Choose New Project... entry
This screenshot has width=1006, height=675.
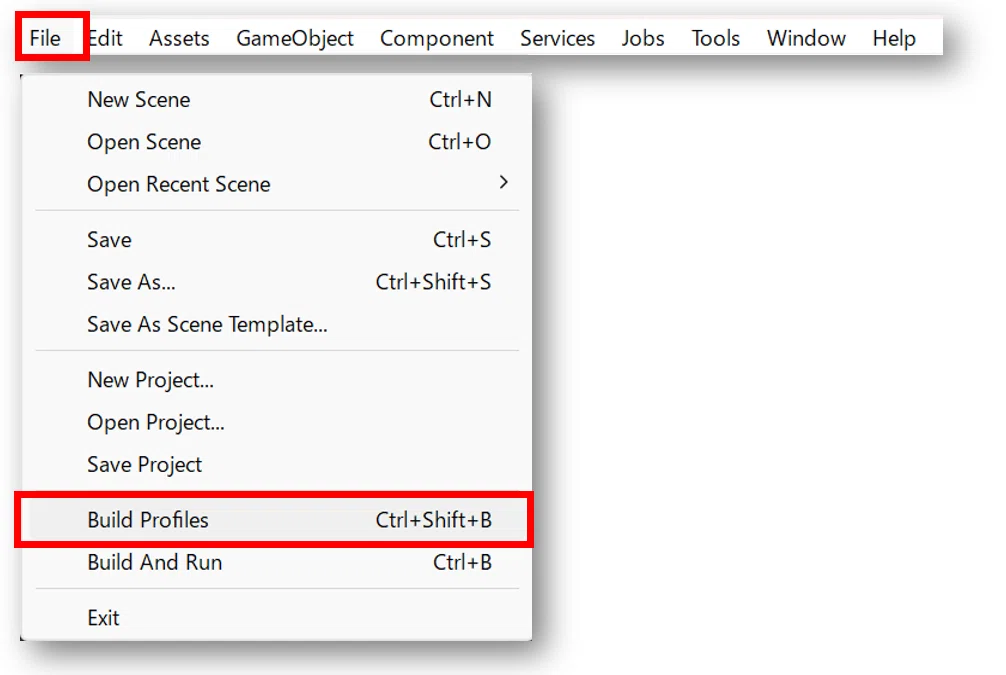(x=277, y=380)
